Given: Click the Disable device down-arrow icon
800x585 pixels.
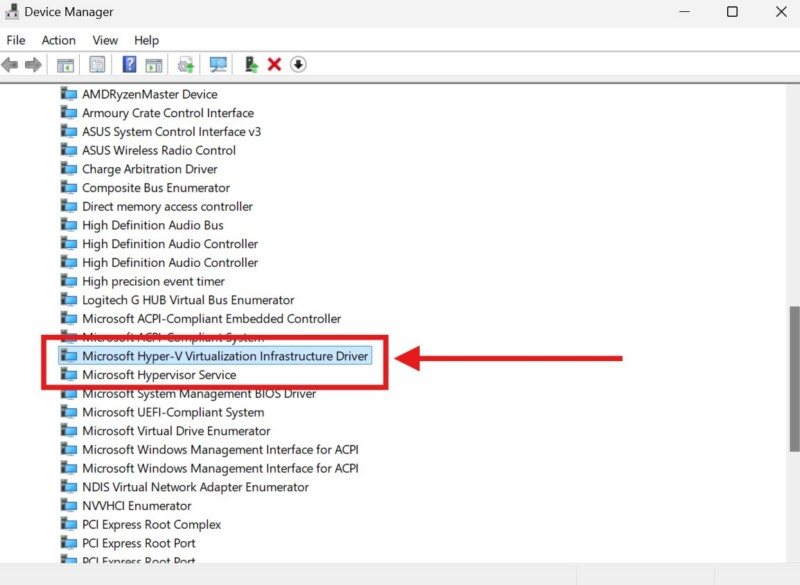Looking at the screenshot, I should (298, 65).
